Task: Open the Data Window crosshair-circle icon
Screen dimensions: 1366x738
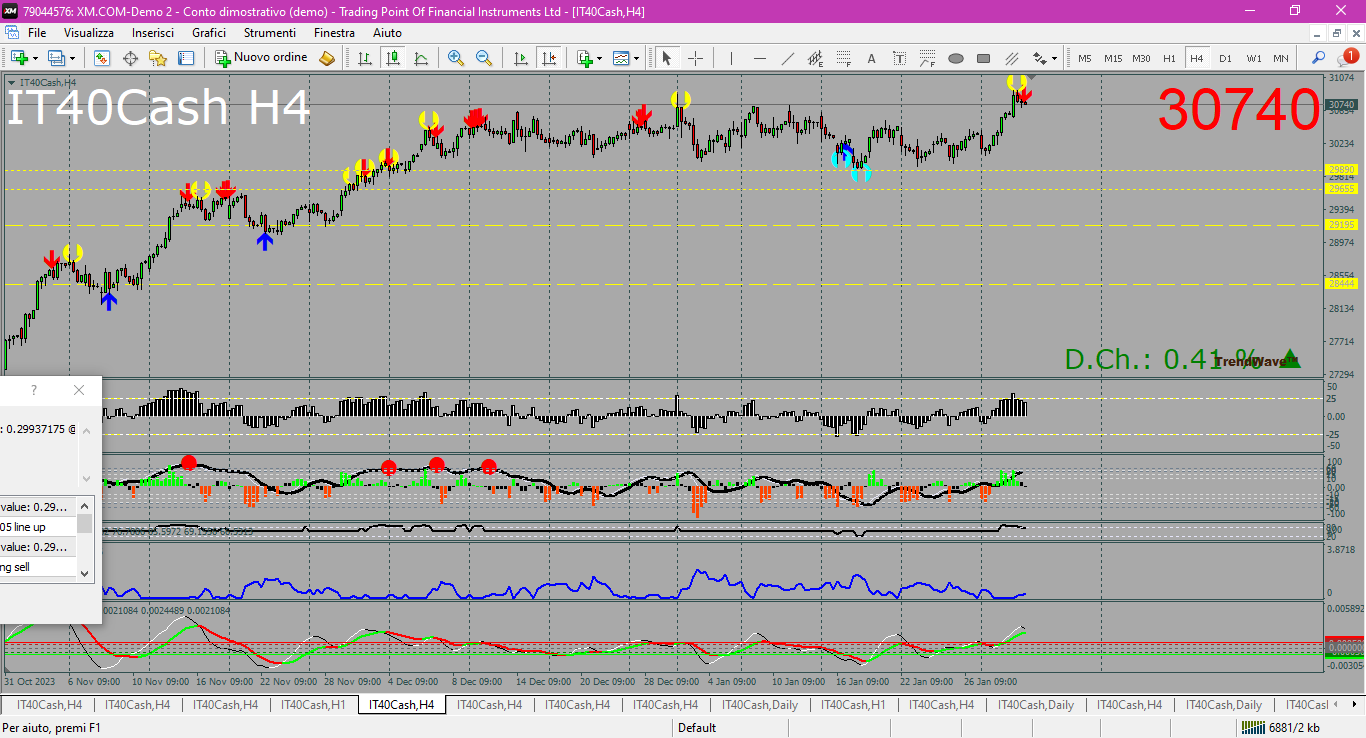Action: [x=130, y=58]
